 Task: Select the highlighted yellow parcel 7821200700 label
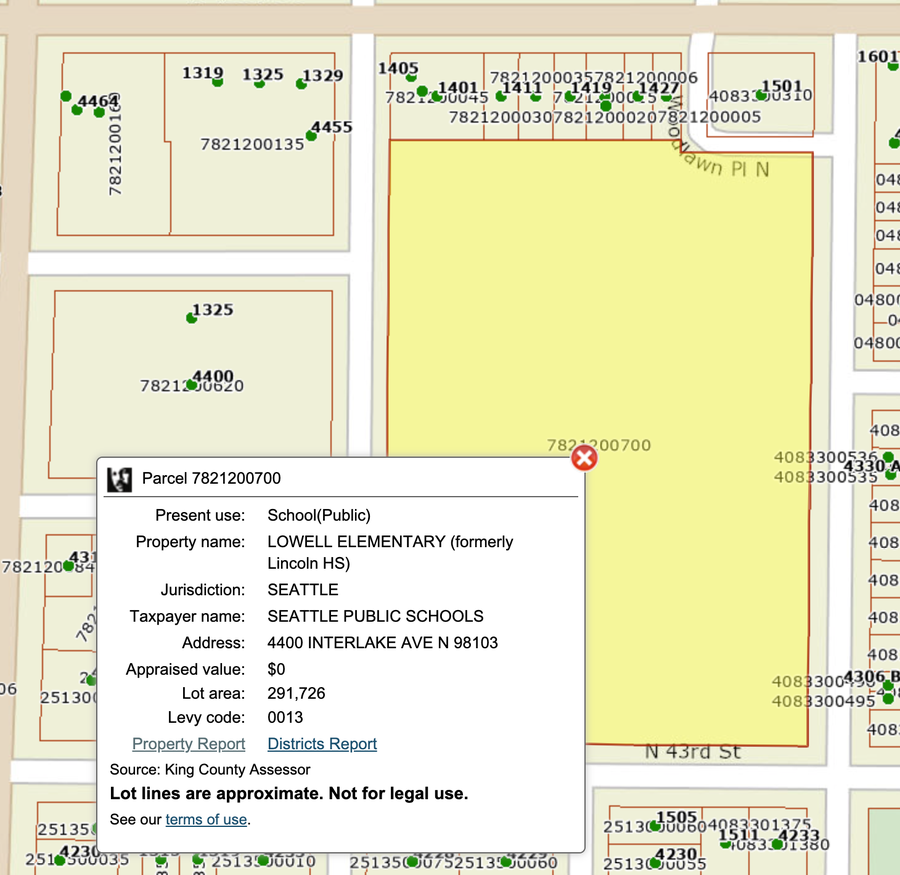coord(599,445)
